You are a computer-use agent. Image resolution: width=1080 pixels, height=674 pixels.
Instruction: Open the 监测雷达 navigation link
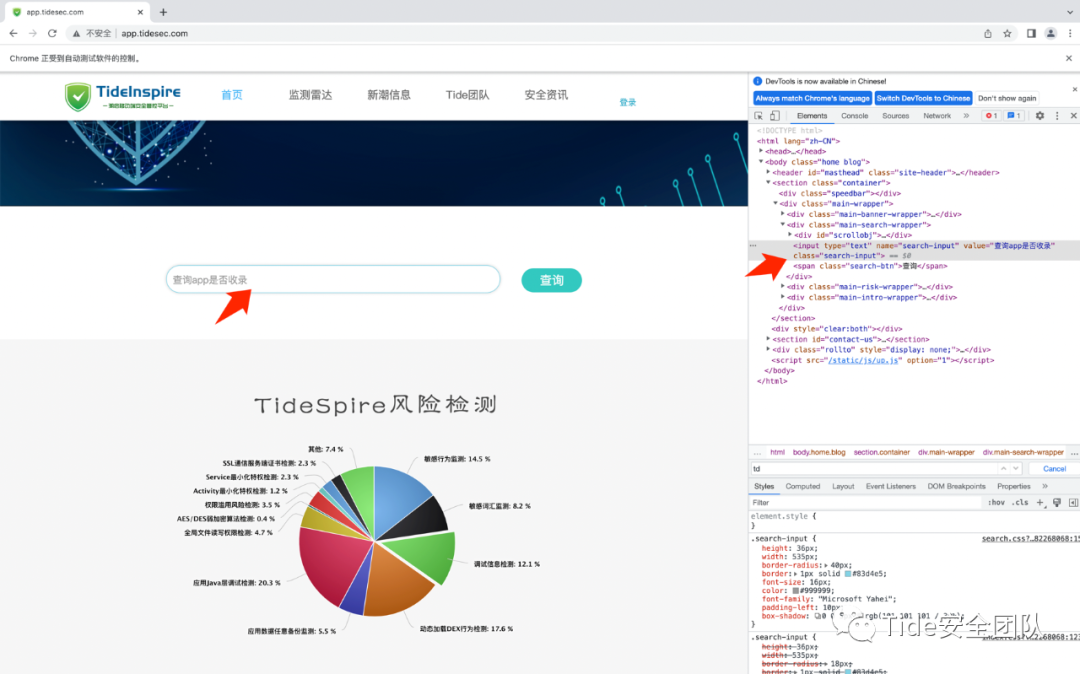pyautogui.click(x=310, y=95)
